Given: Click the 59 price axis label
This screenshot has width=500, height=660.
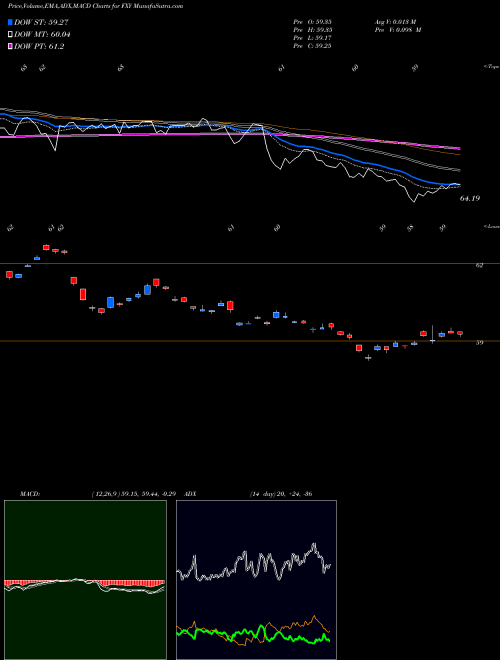Looking at the screenshot, I should pos(479,343).
